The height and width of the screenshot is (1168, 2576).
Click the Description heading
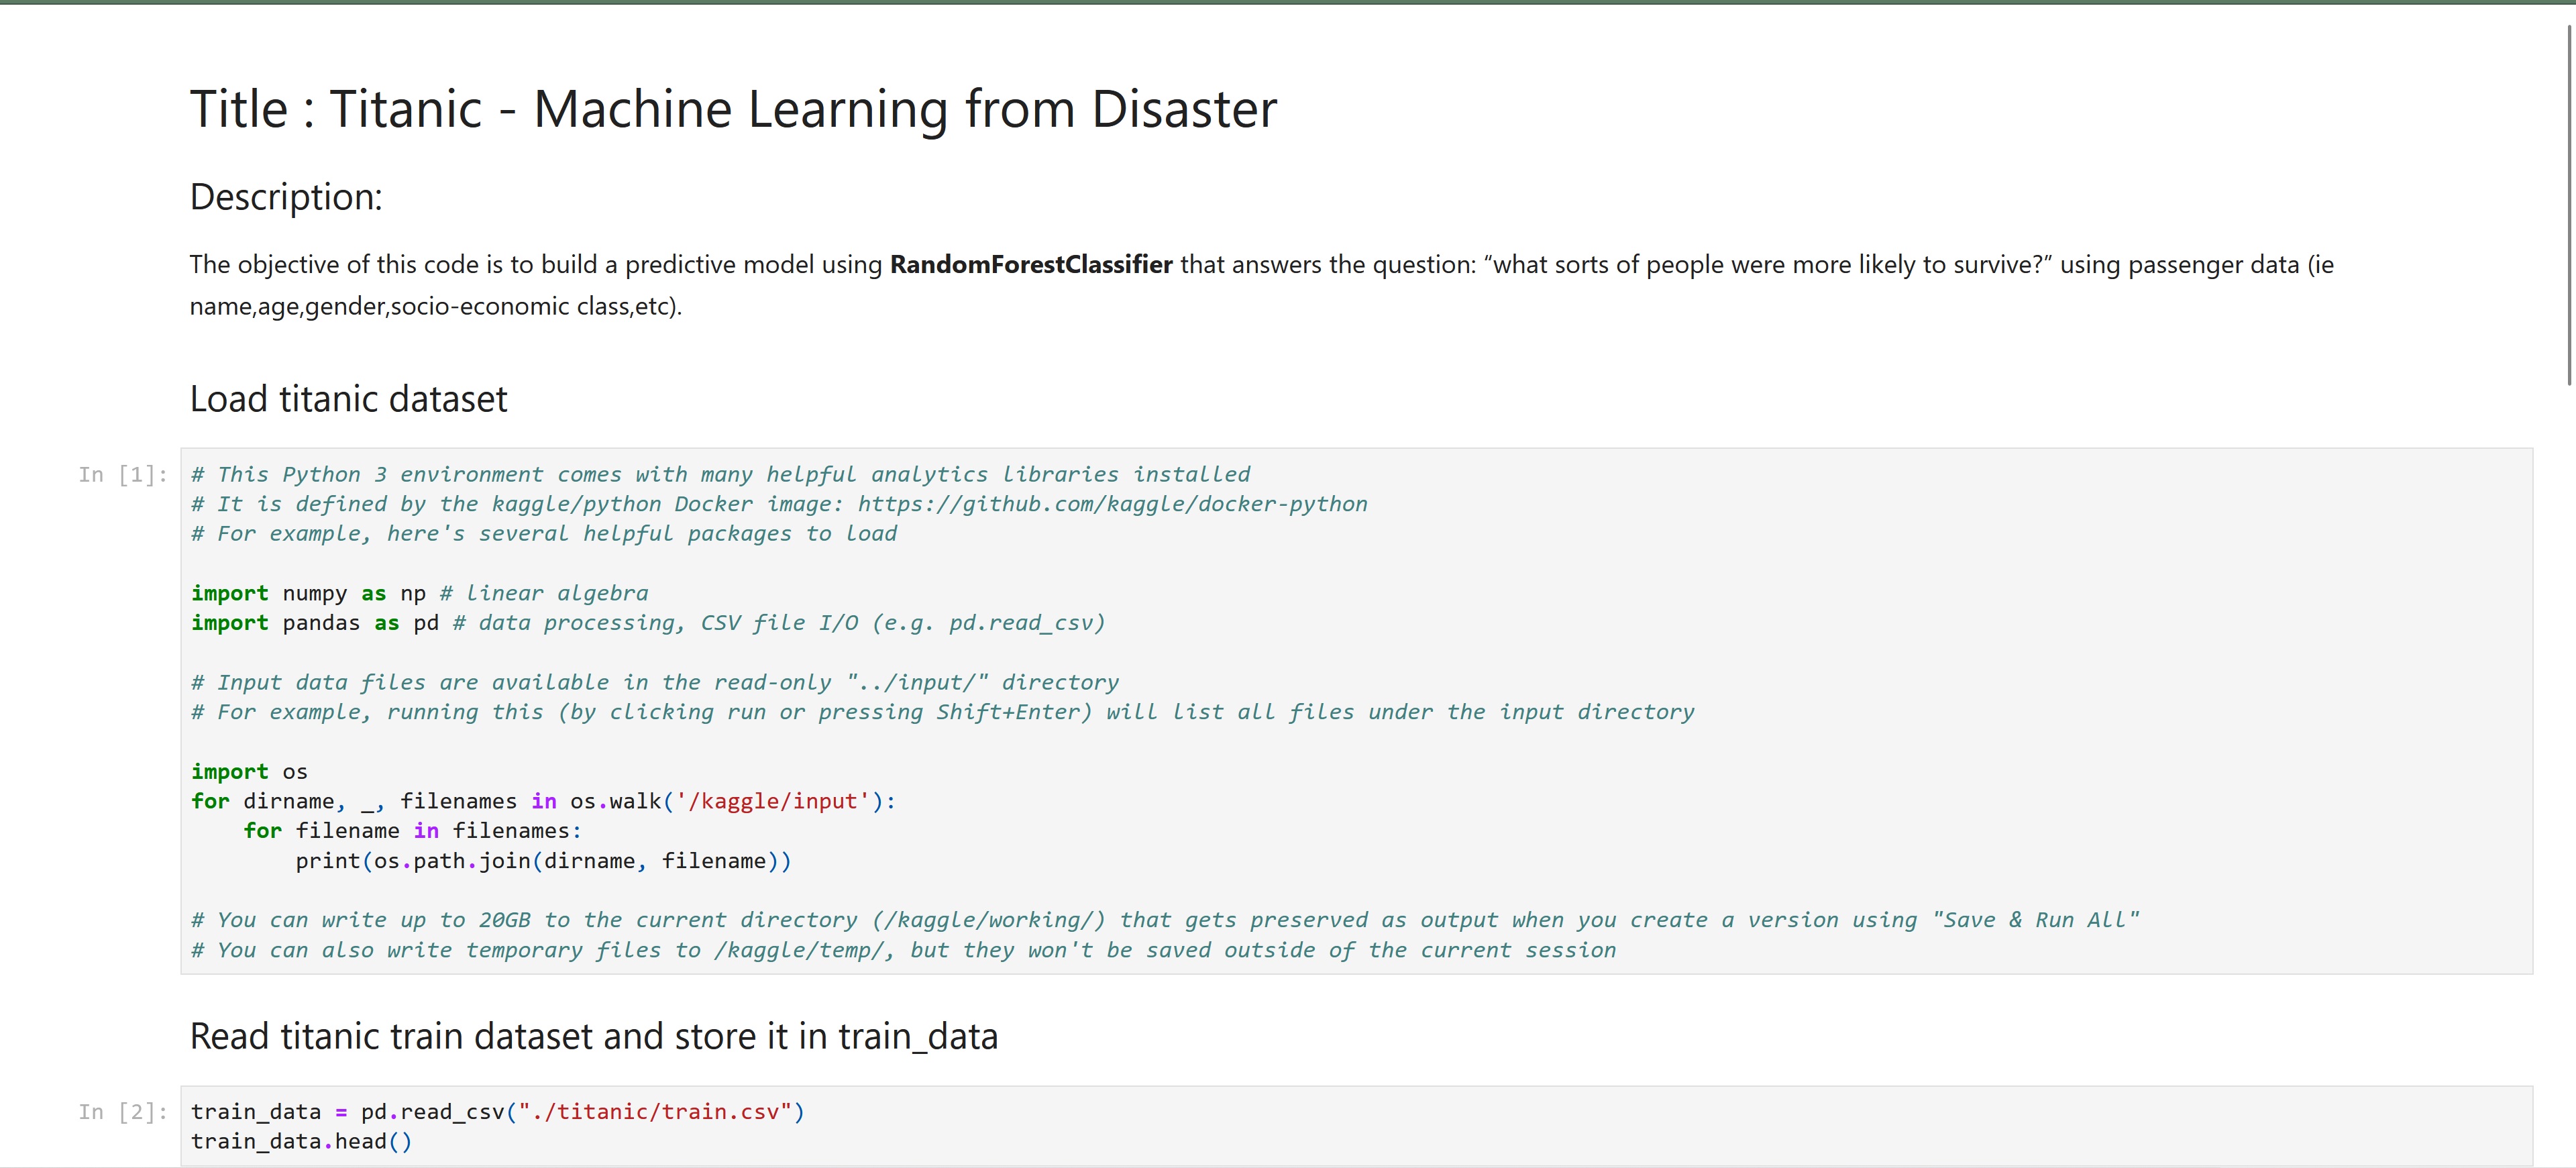286,197
